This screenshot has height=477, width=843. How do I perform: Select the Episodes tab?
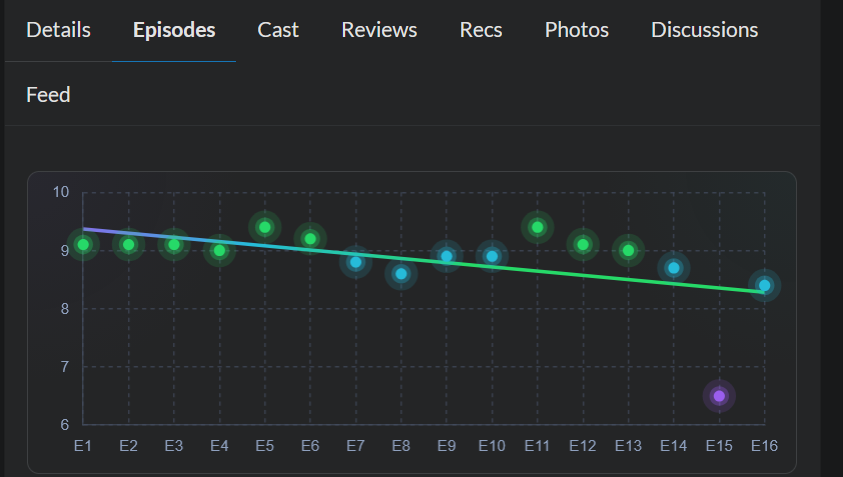(x=174, y=30)
